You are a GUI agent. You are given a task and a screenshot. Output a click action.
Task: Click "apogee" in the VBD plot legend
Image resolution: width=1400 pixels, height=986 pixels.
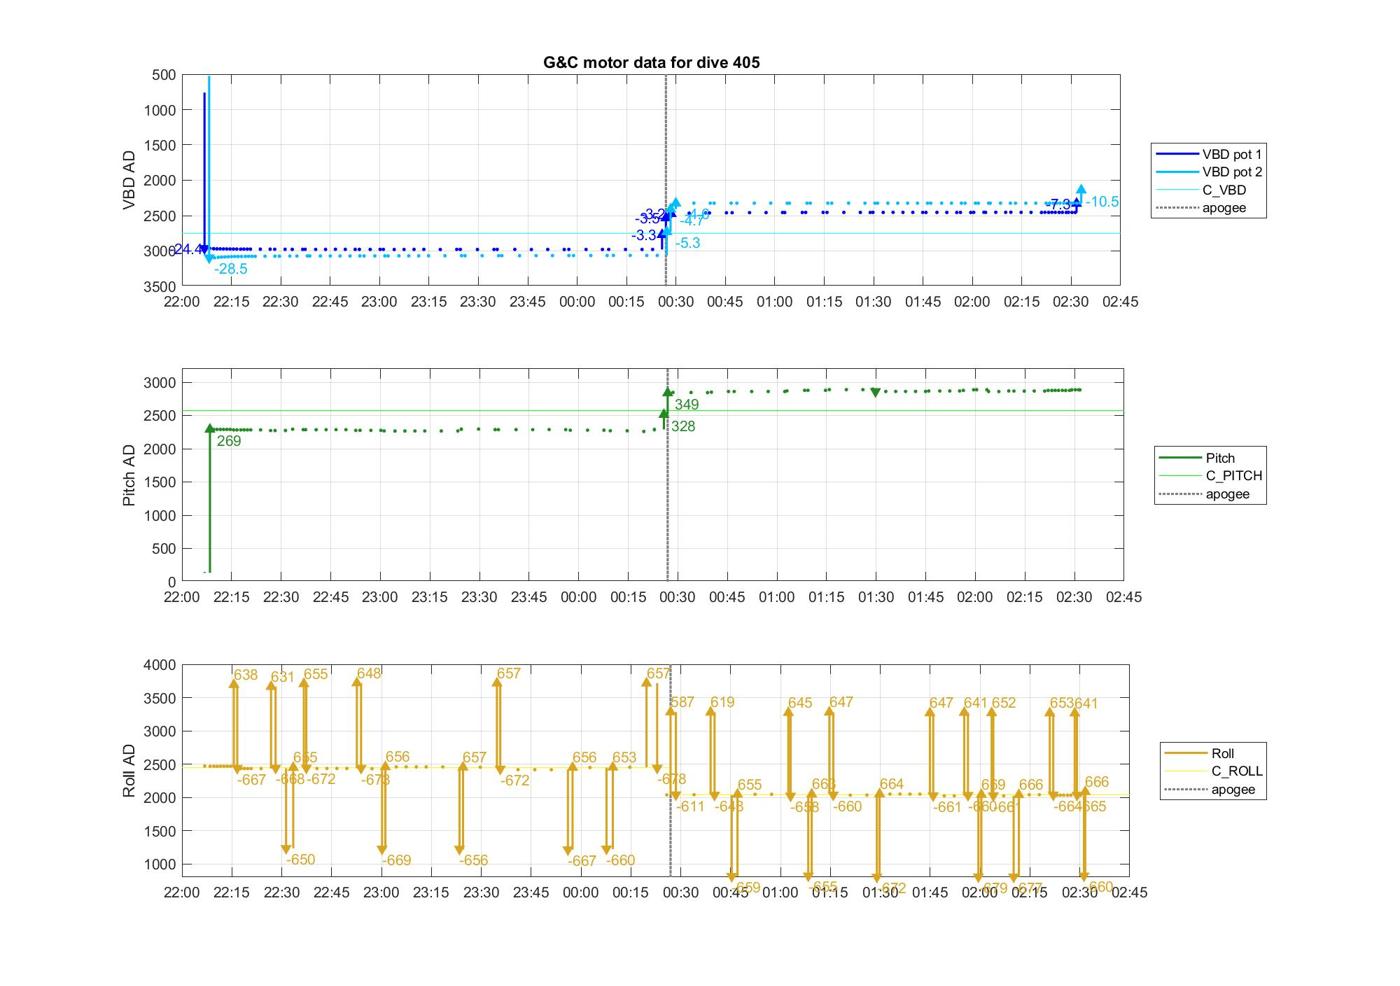pos(1208,208)
